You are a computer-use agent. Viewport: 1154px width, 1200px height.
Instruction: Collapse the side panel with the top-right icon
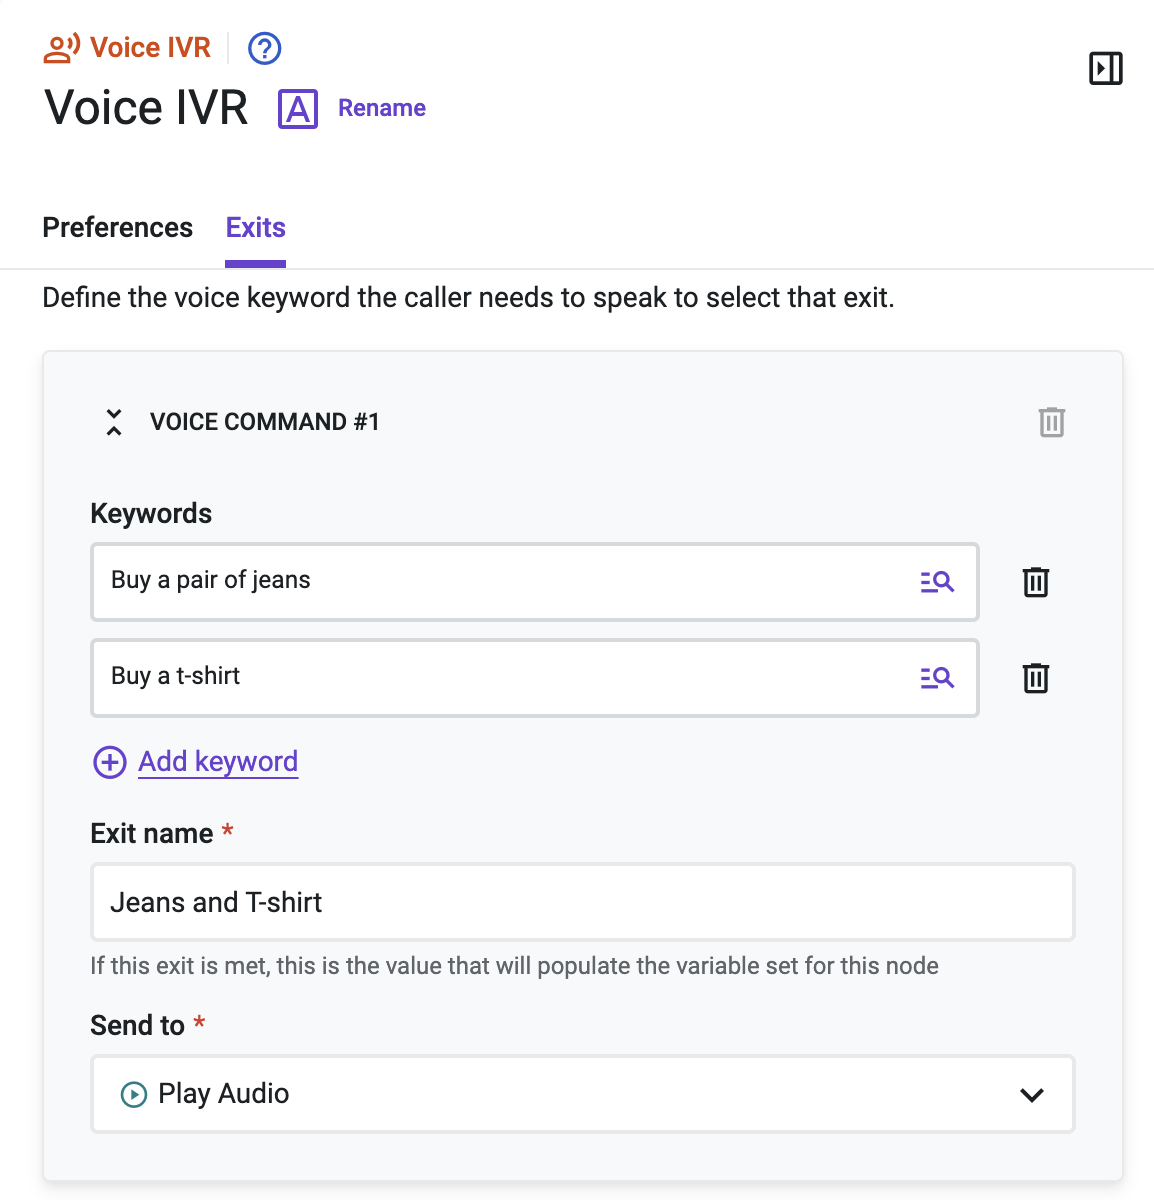click(1105, 68)
